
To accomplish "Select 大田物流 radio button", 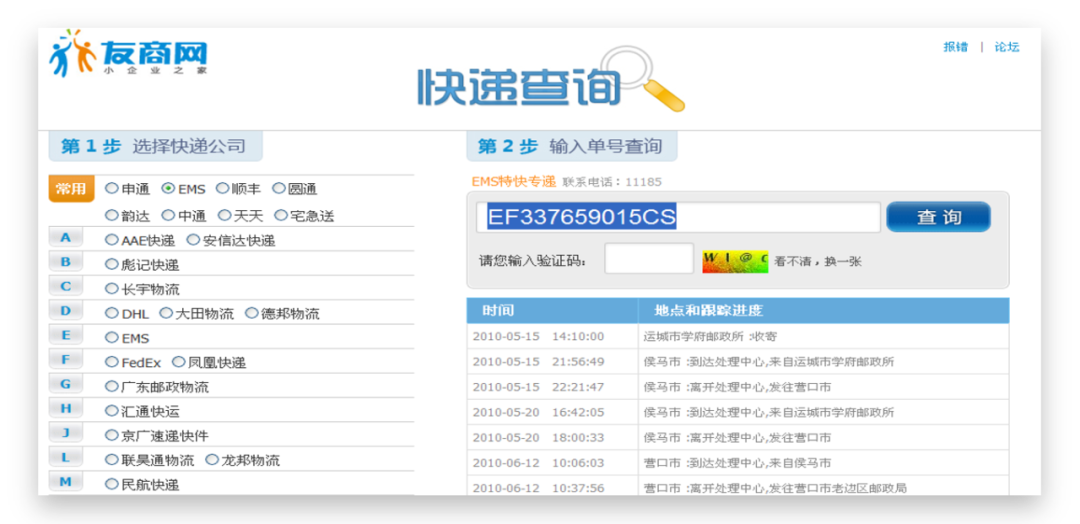I will tap(166, 313).
